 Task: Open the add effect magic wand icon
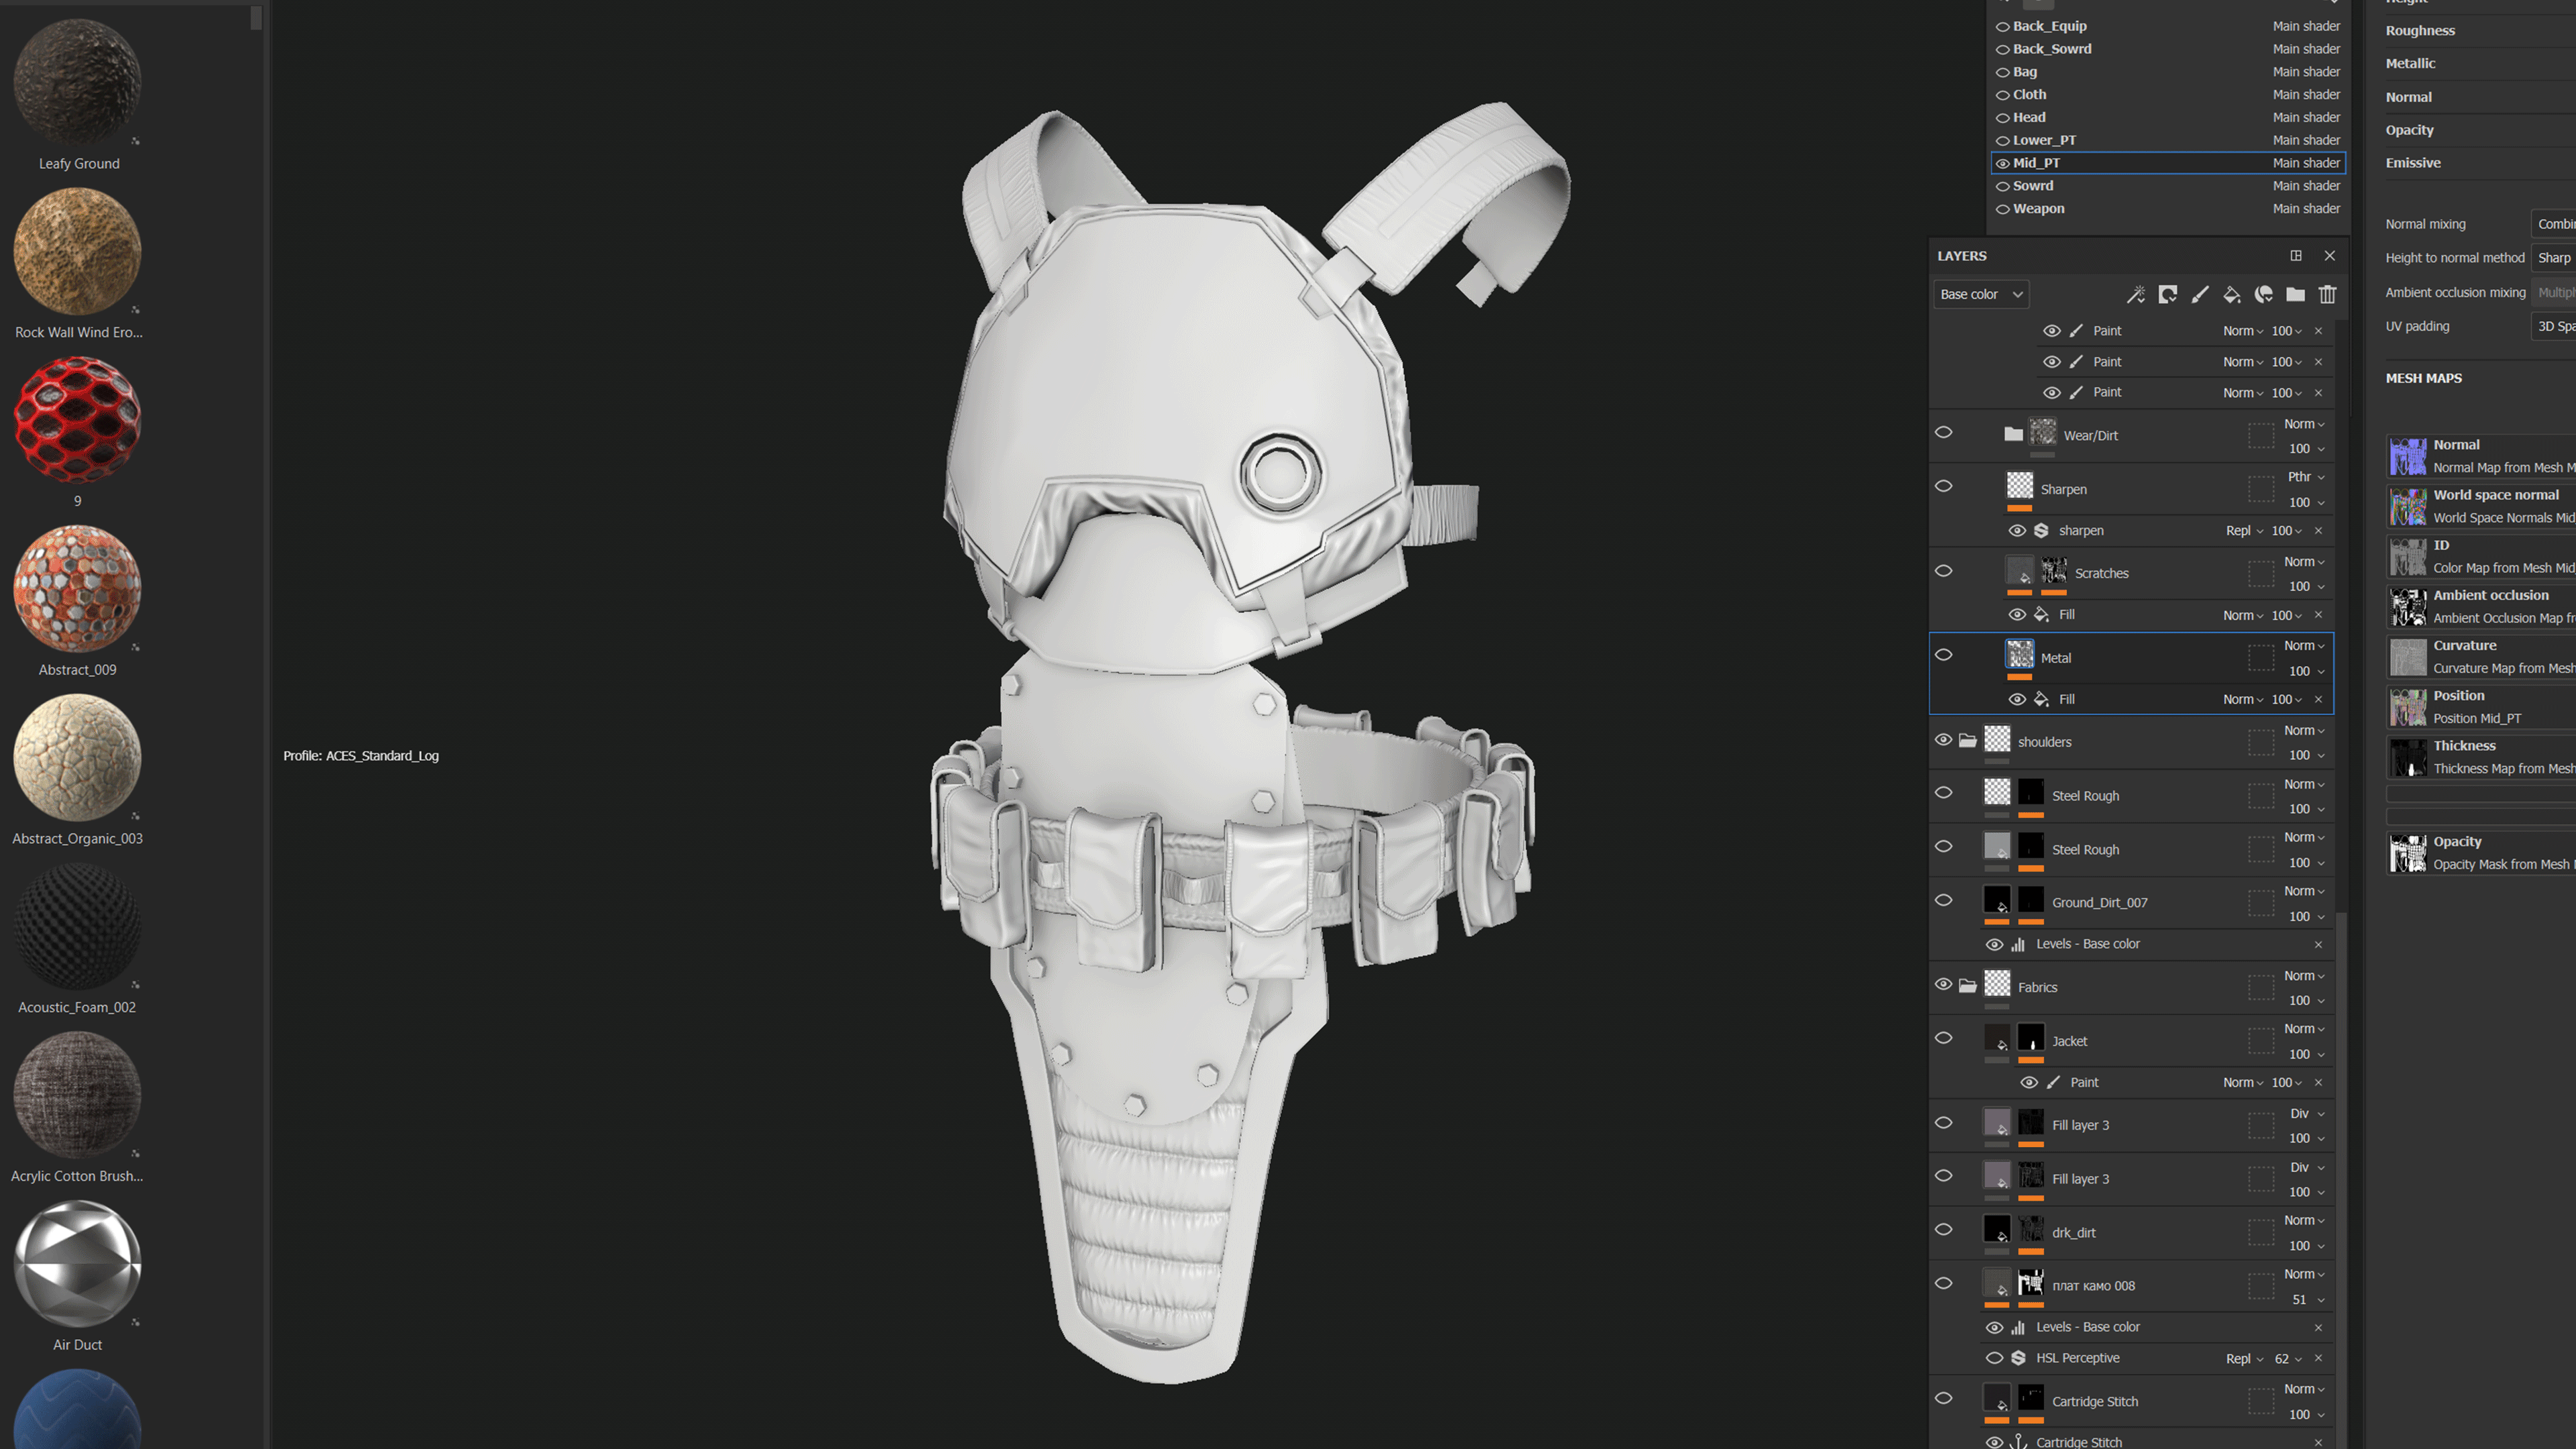(2136, 294)
